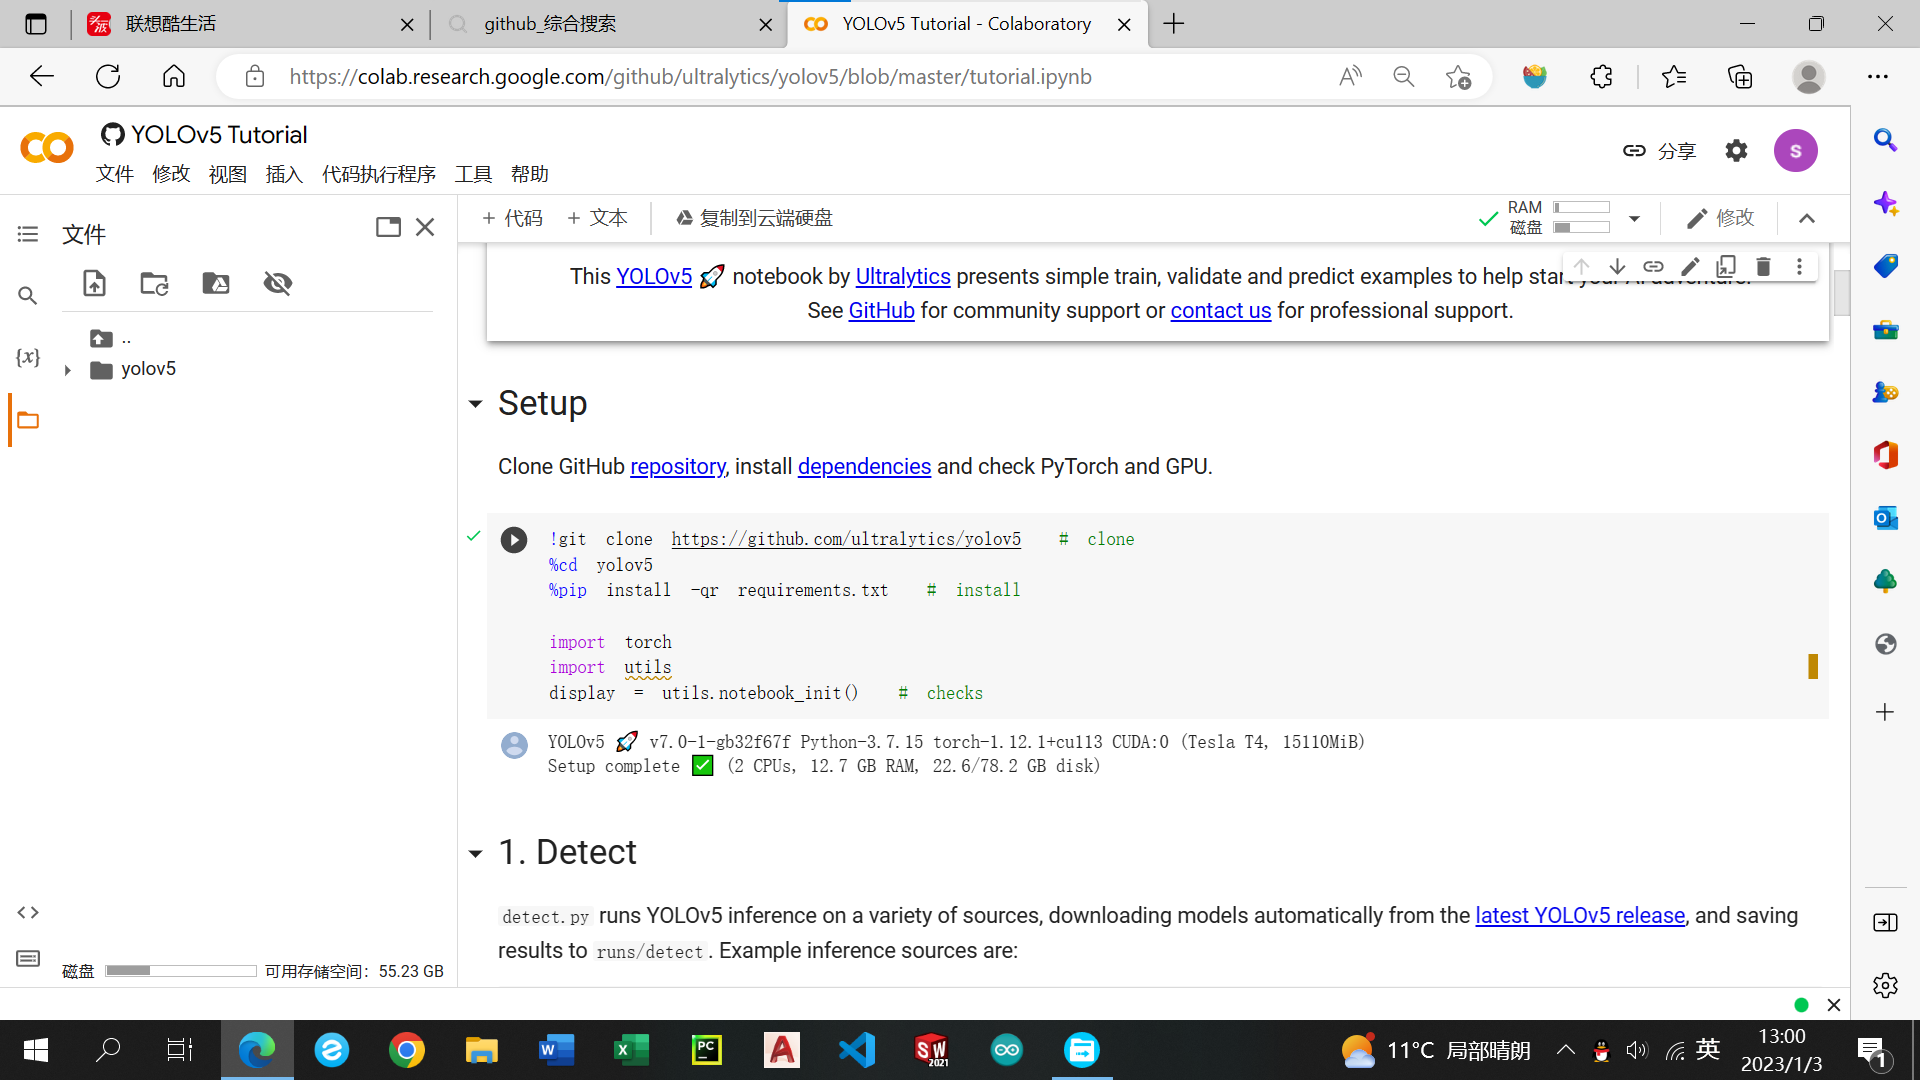
Task: Collapse the notebook header with chevron
Action: point(1807,218)
